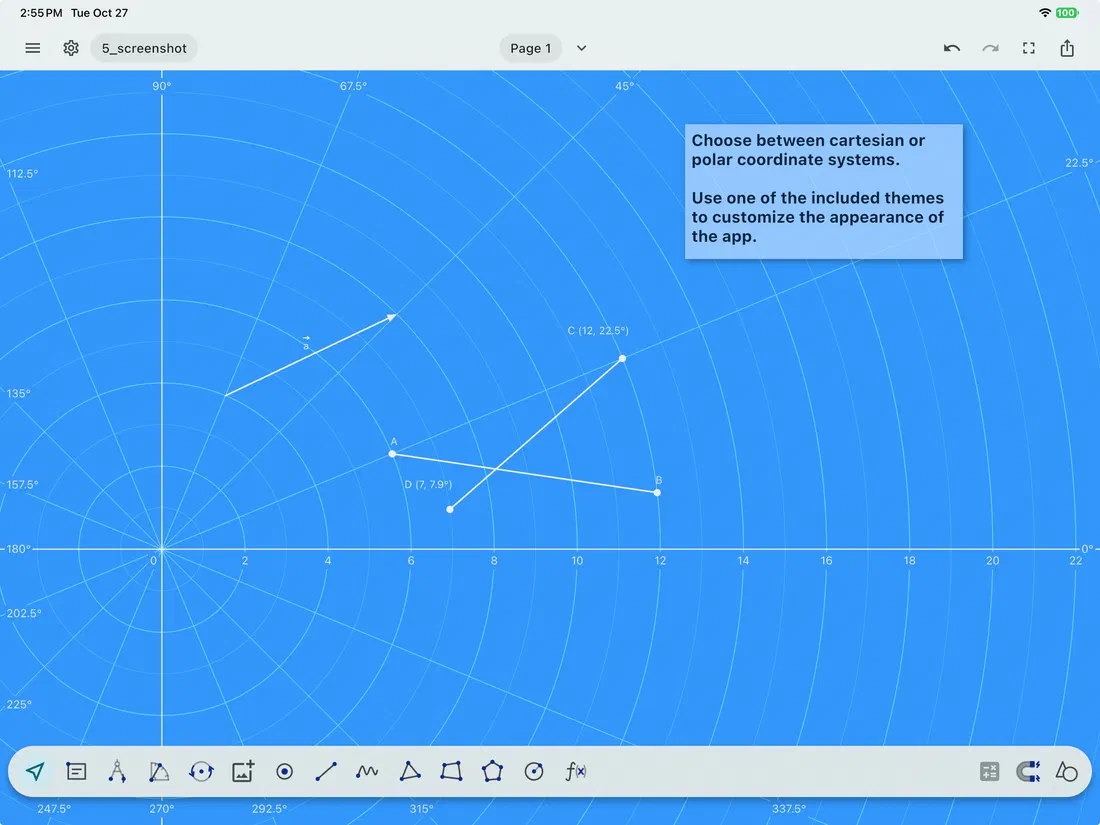Open the share export menu
This screenshot has height=825, width=1100.
(1067, 48)
